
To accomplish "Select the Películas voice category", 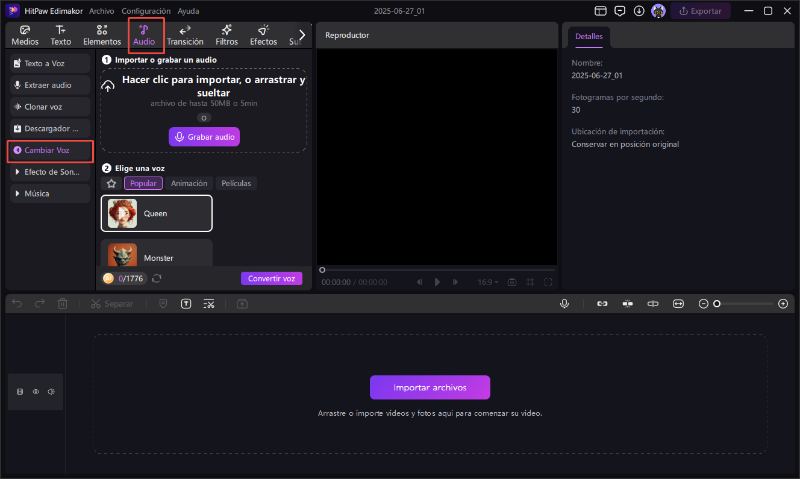I will [236, 183].
